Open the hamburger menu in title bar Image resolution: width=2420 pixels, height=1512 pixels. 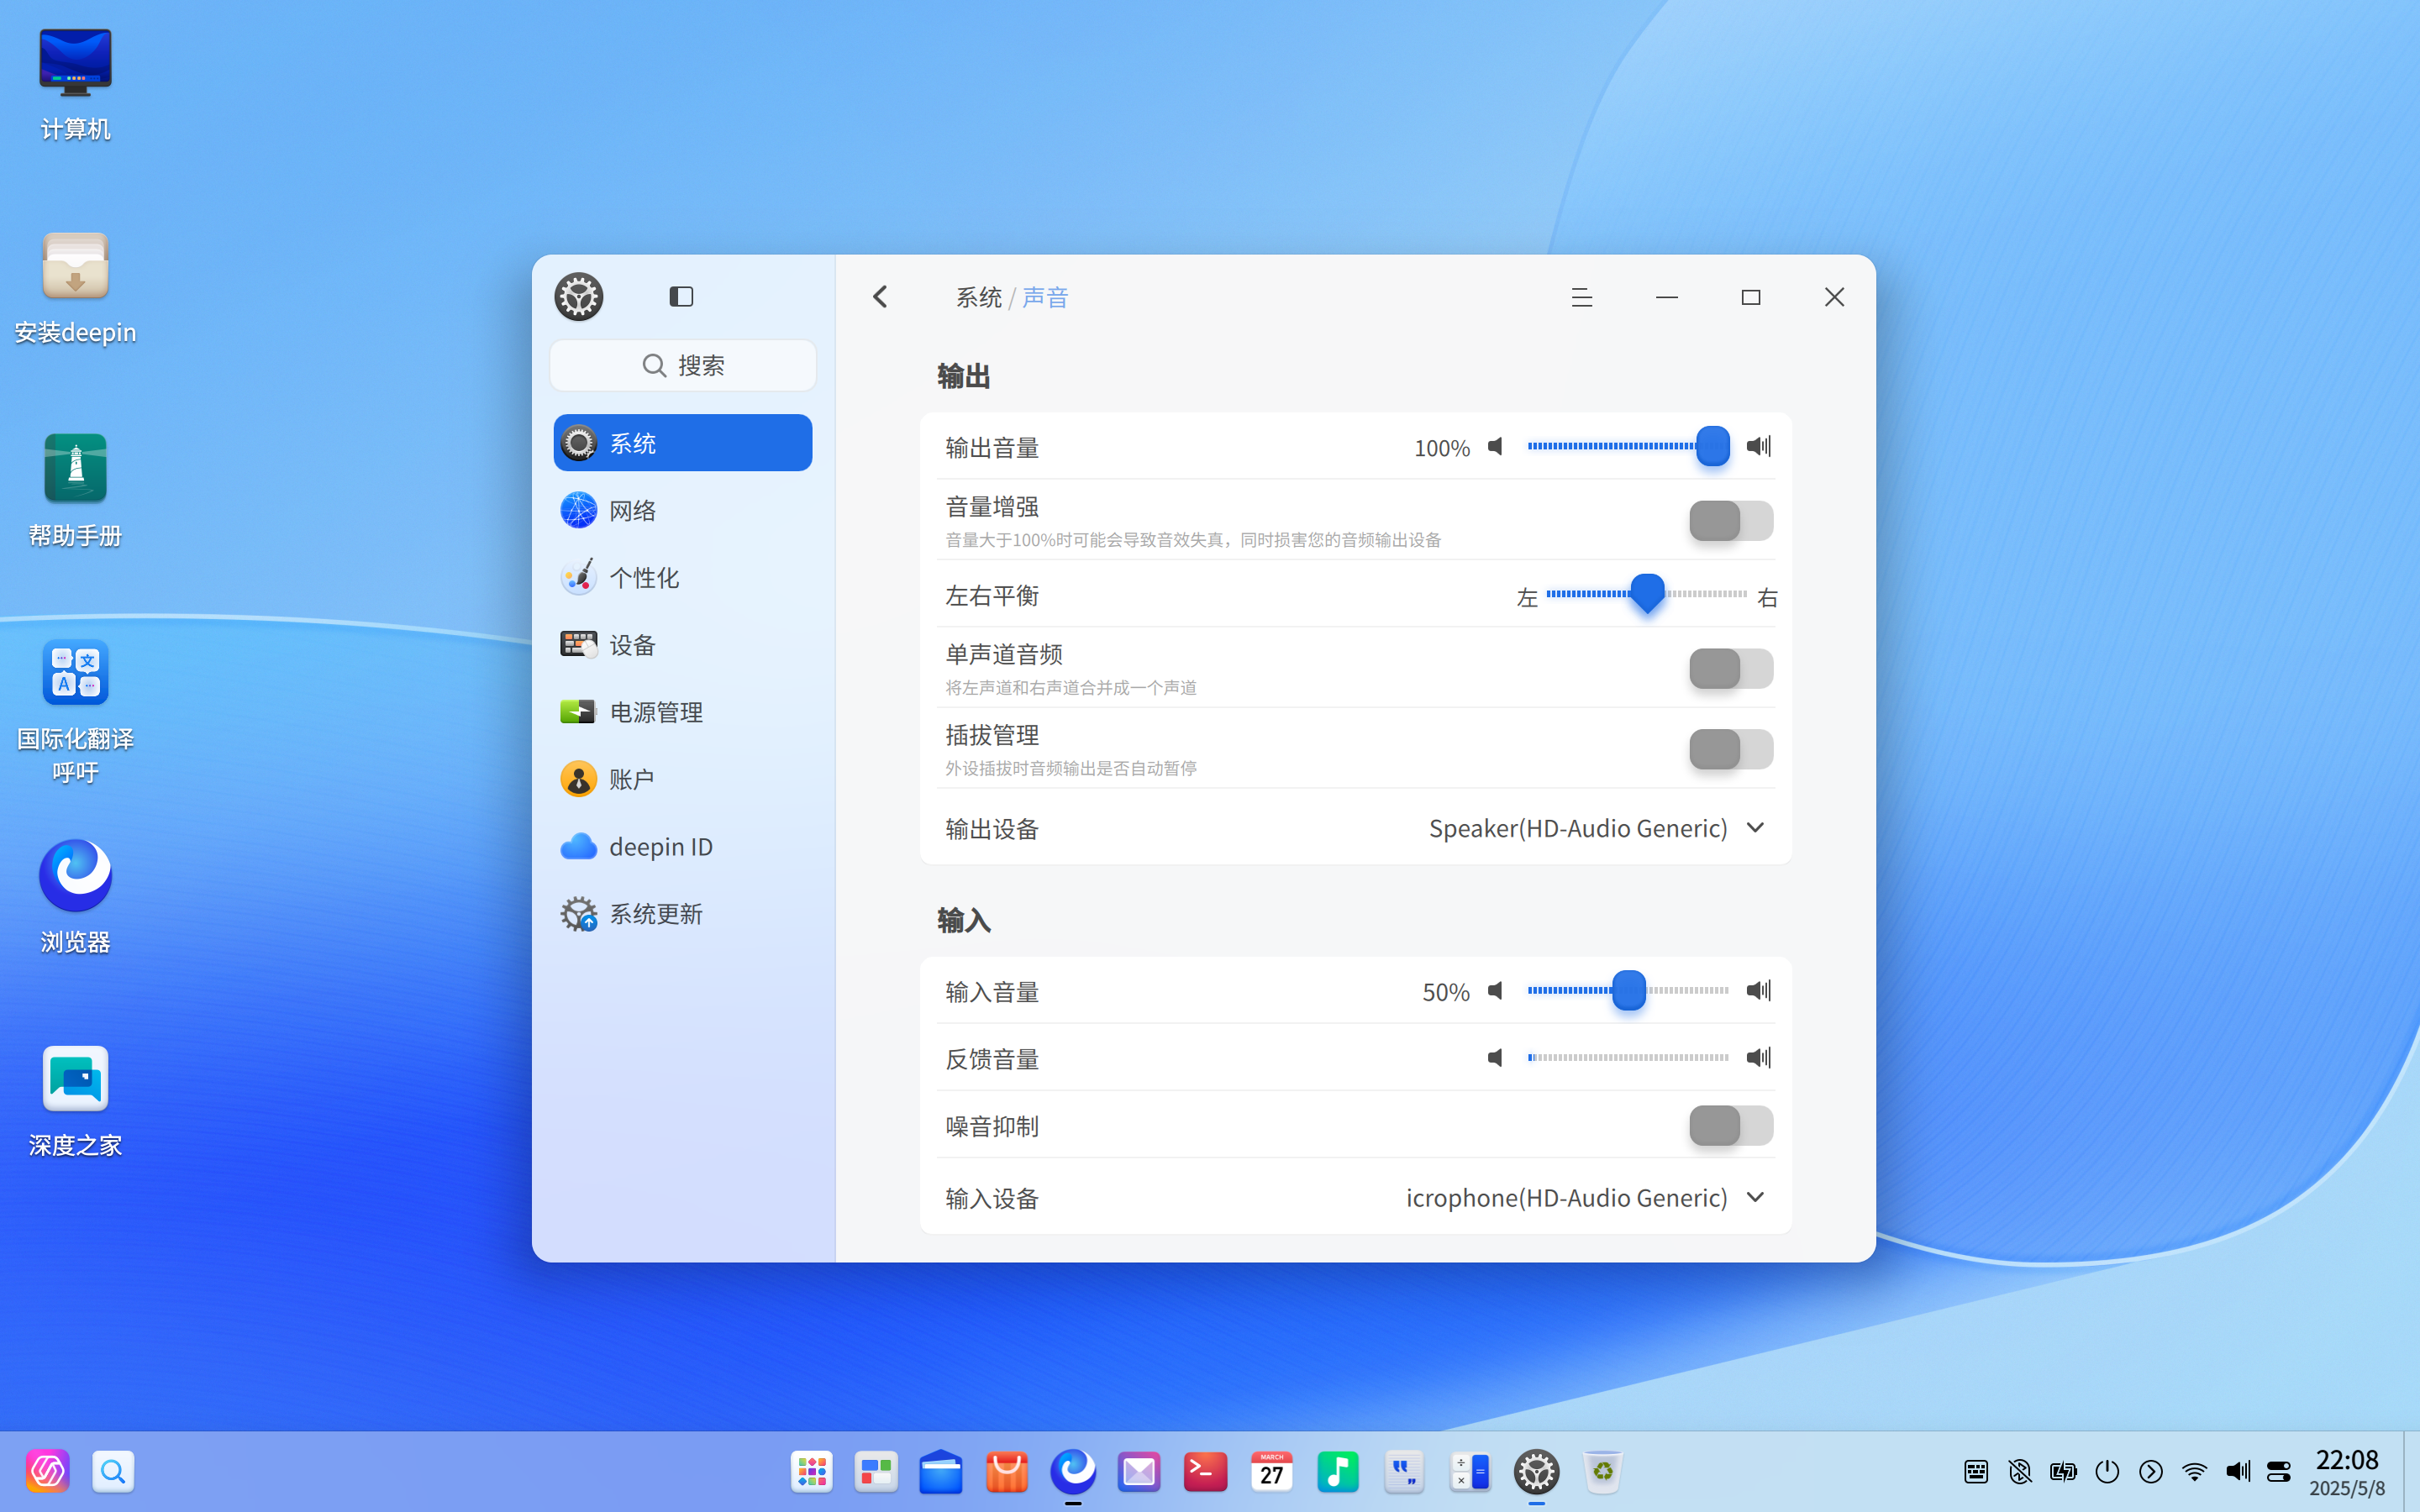coord(1581,297)
